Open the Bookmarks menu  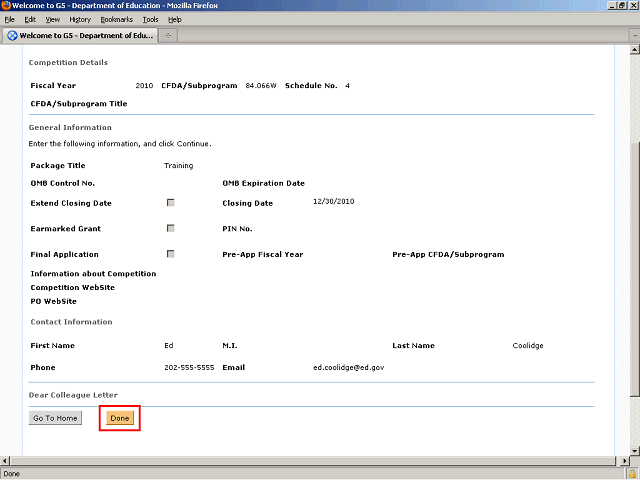click(x=117, y=19)
